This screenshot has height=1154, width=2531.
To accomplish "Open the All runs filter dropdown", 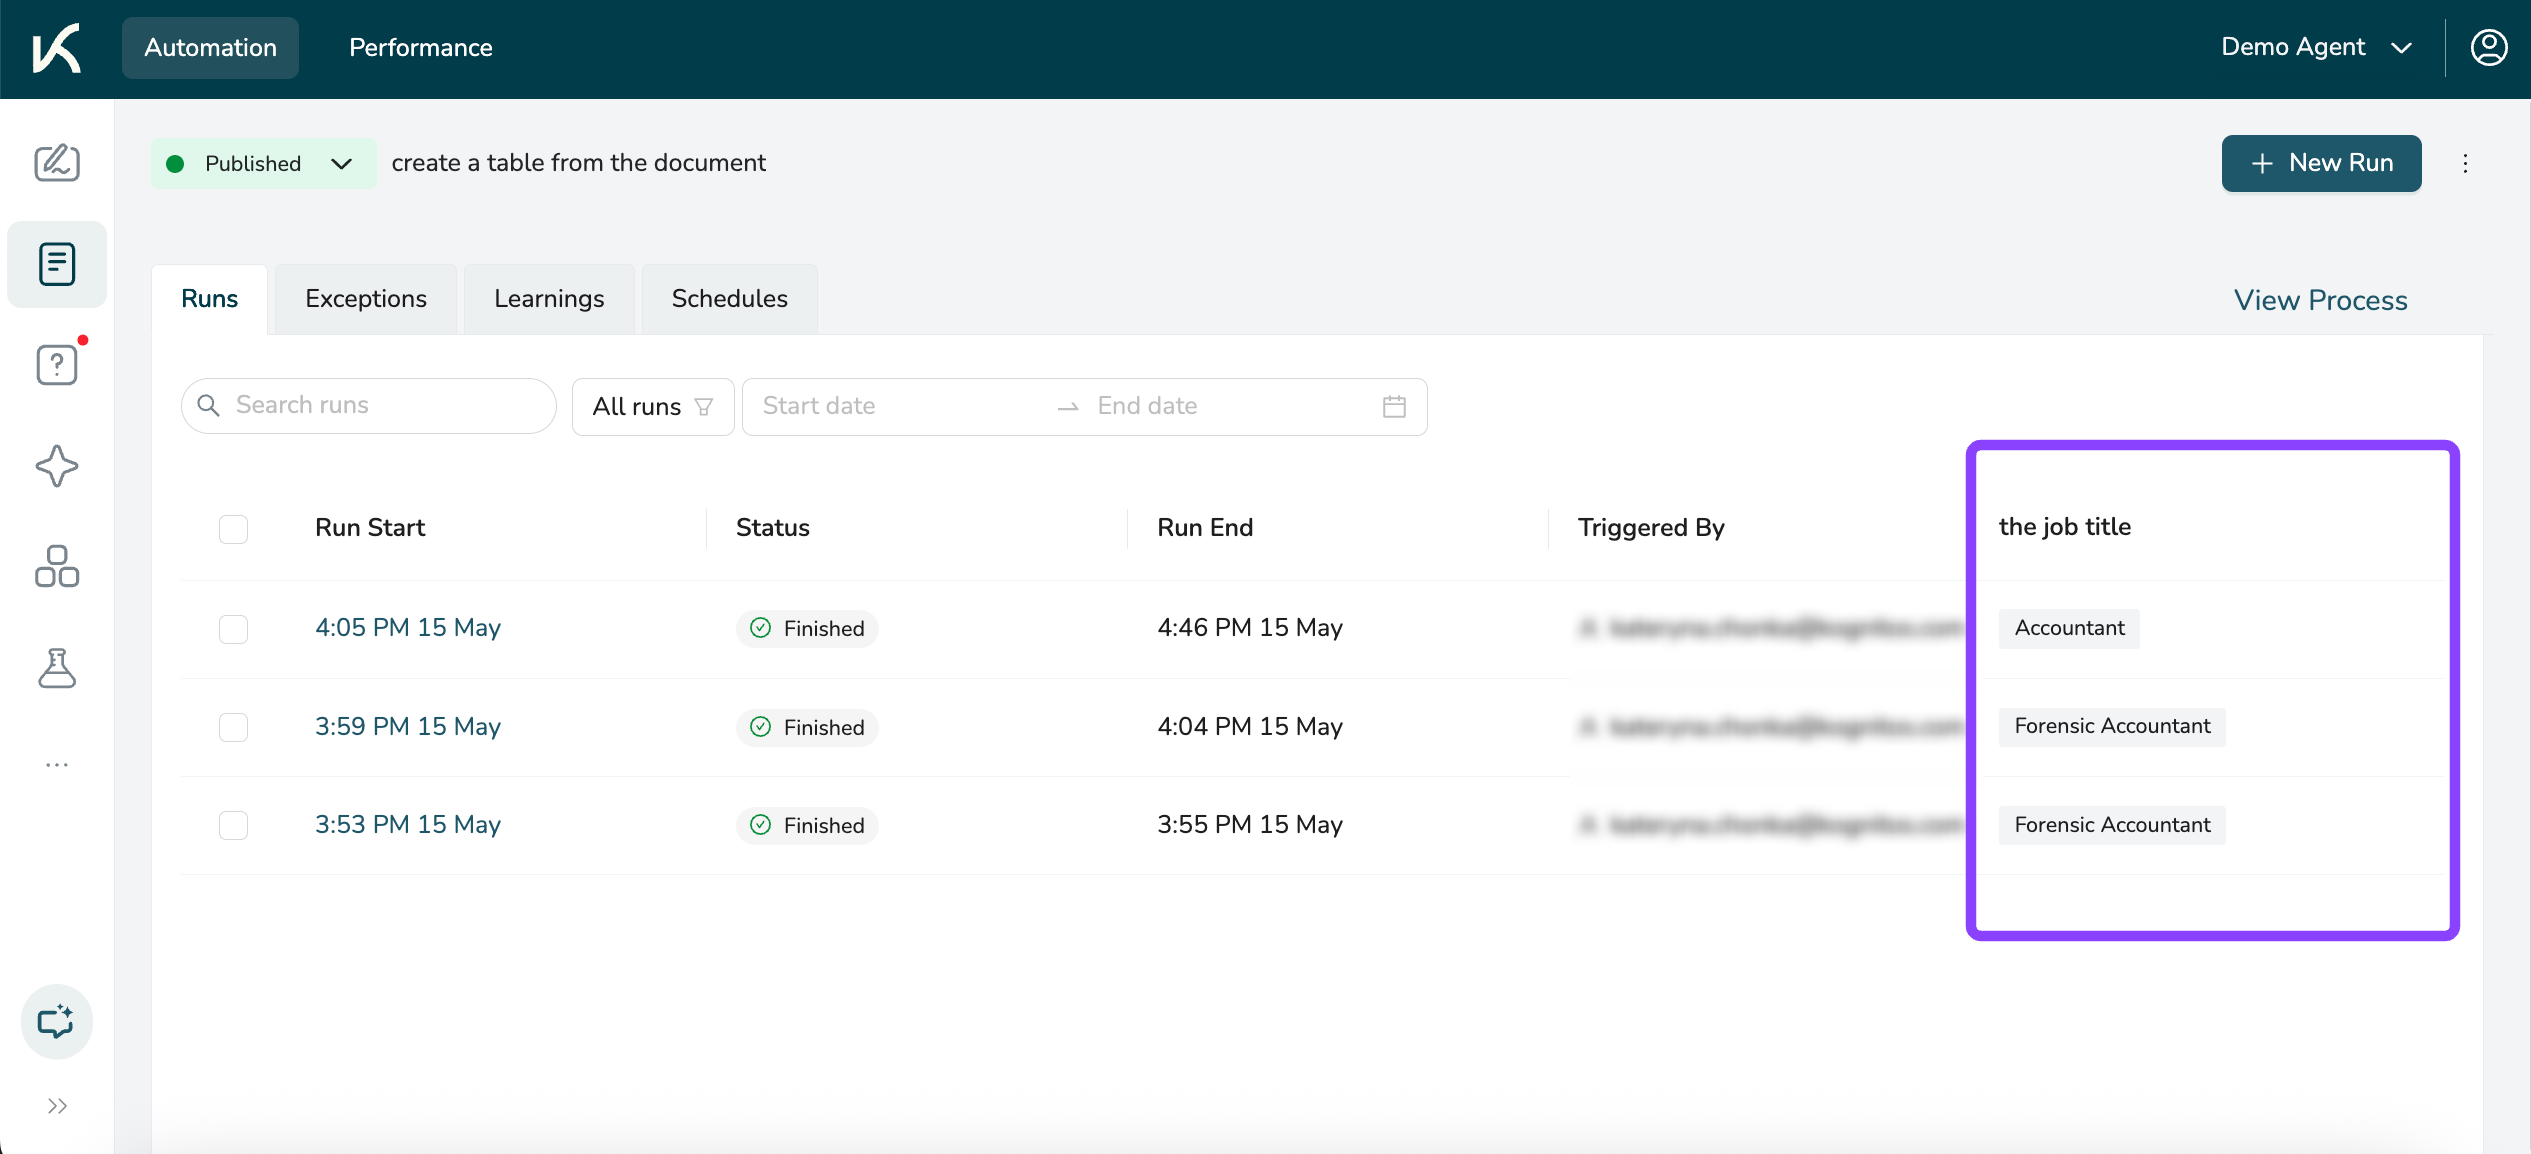I will coord(652,406).
